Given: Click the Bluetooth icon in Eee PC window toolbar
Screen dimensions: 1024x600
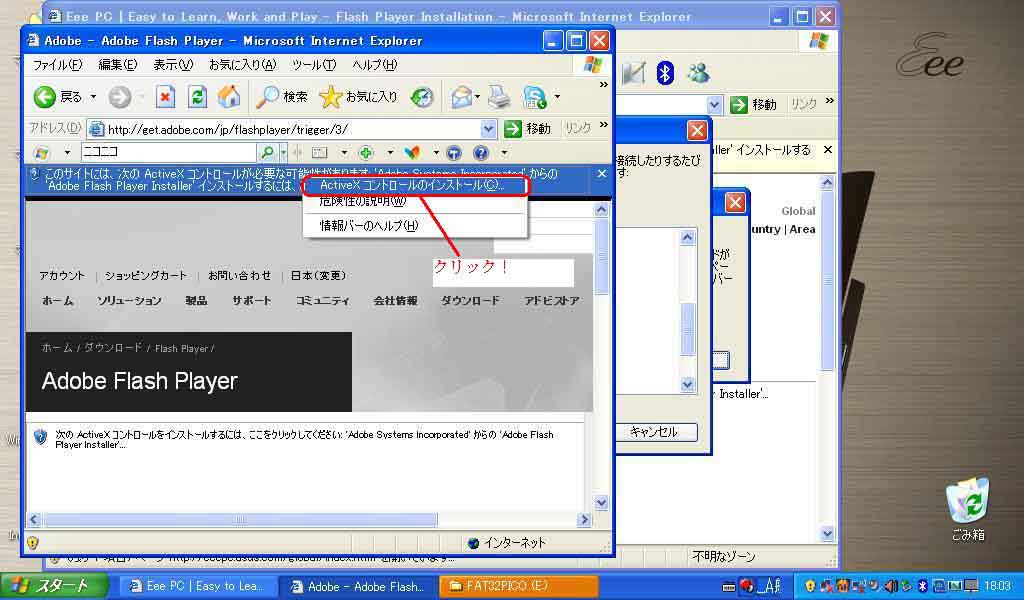Looking at the screenshot, I should 665,73.
